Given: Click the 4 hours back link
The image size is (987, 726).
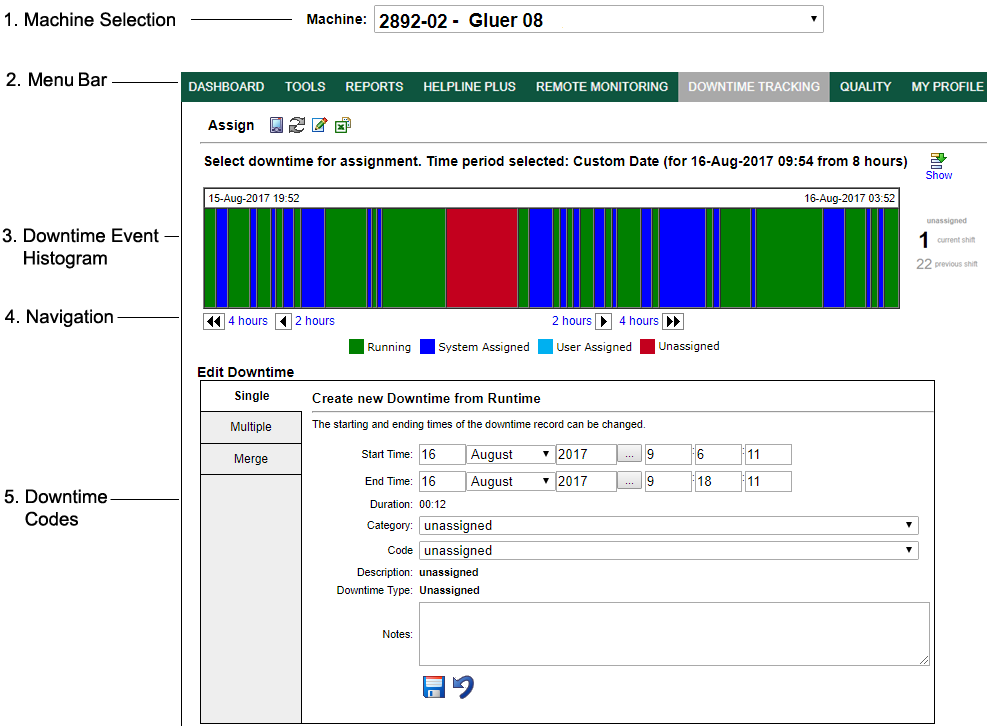Looking at the screenshot, I should click(247, 321).
